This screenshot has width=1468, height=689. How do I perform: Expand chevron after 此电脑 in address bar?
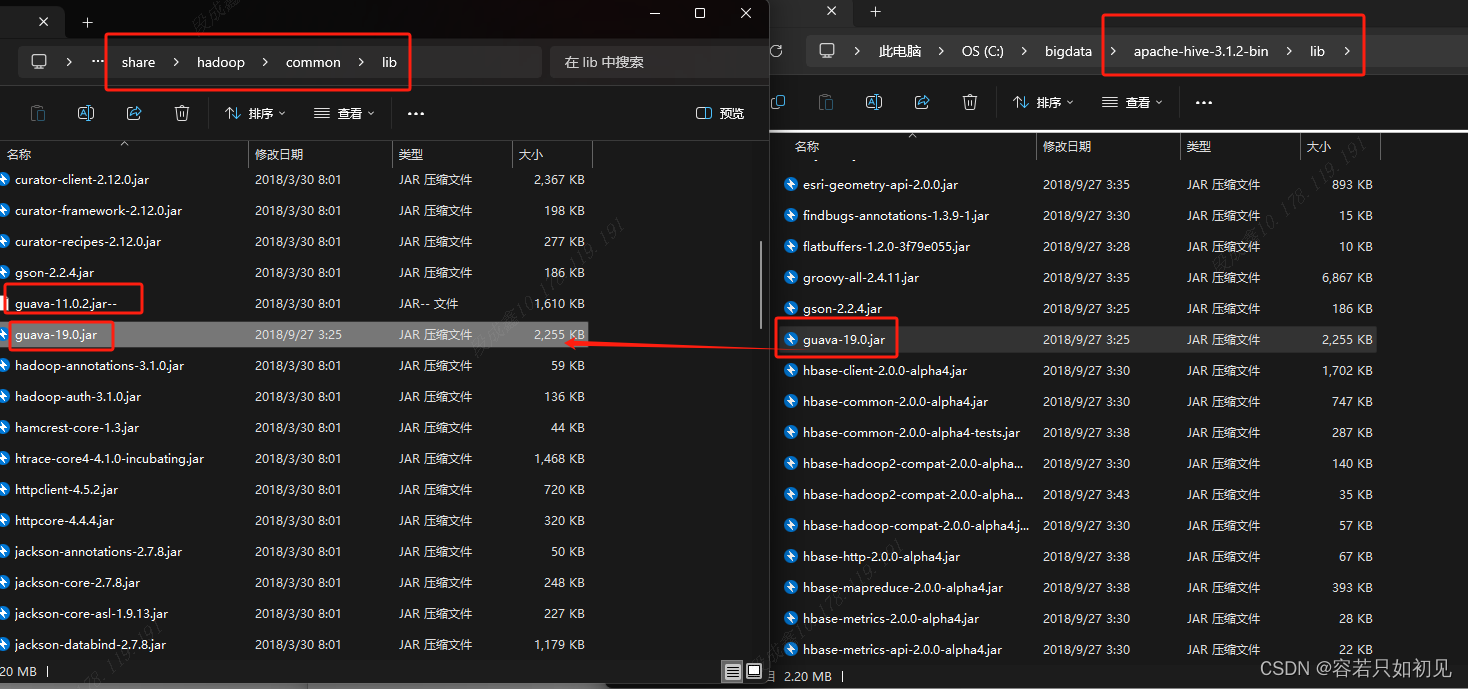pyautogui.click(x=941, y=51)
